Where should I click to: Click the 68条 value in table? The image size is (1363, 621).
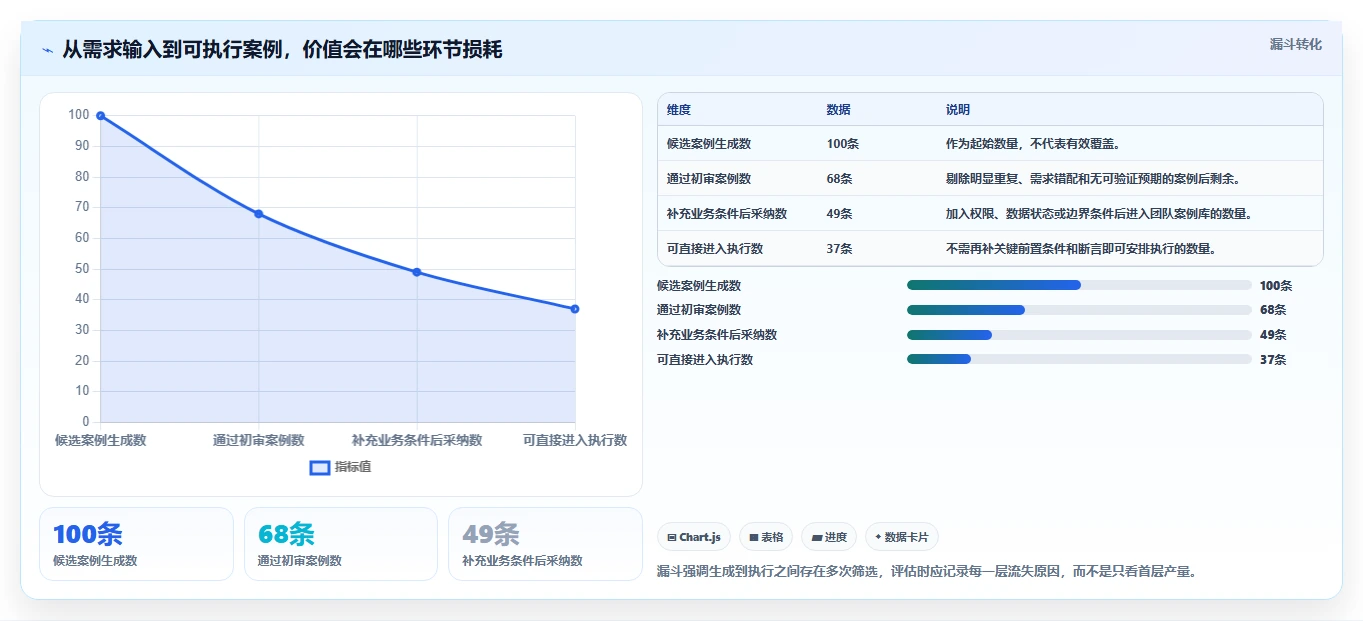840,179
